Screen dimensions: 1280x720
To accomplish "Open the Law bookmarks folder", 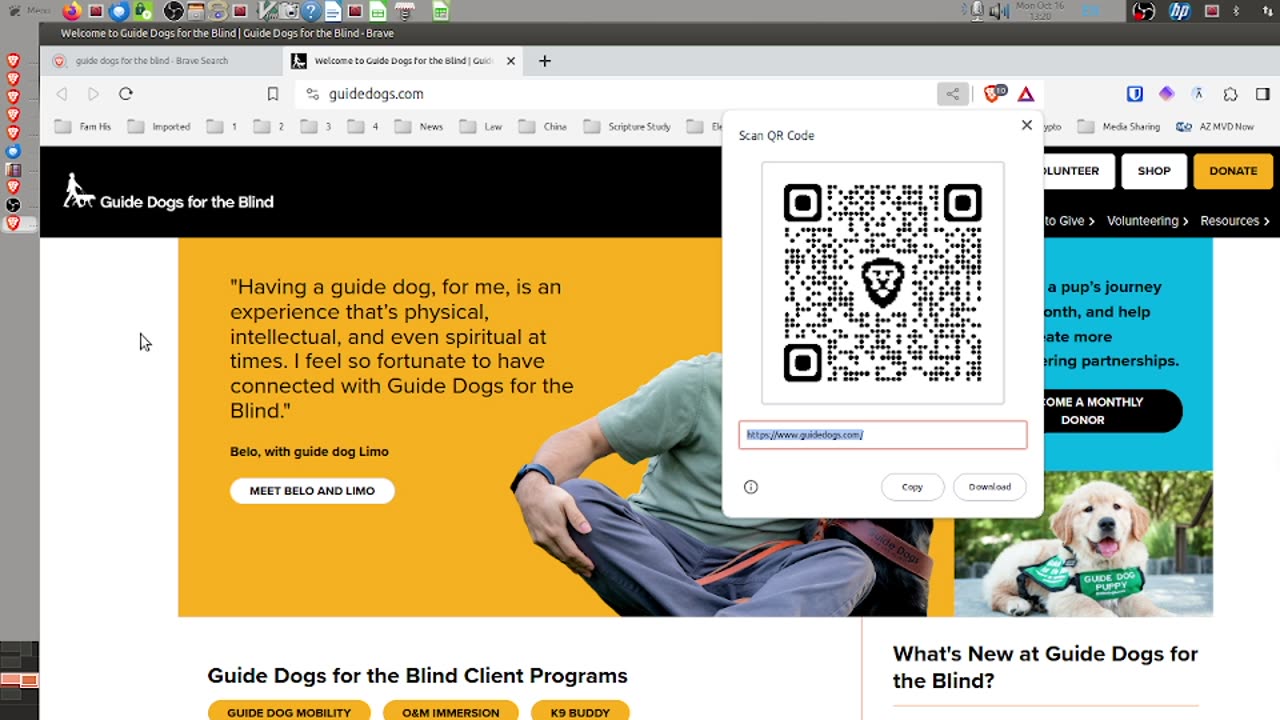I will pyautogui.click(x=482, y=127).
